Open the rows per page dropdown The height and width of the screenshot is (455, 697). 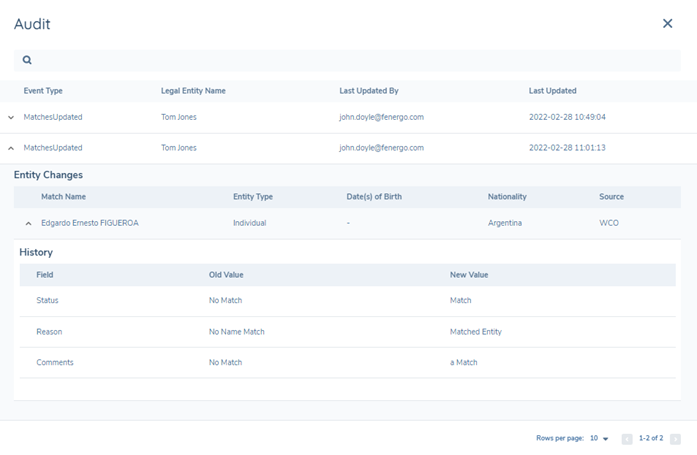pyautogui.click(x=600, y=439)
